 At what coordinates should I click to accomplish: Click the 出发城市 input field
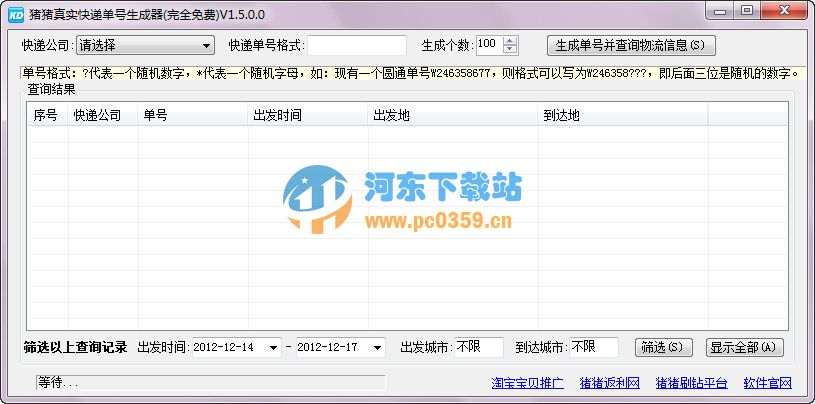click(479, 347)
